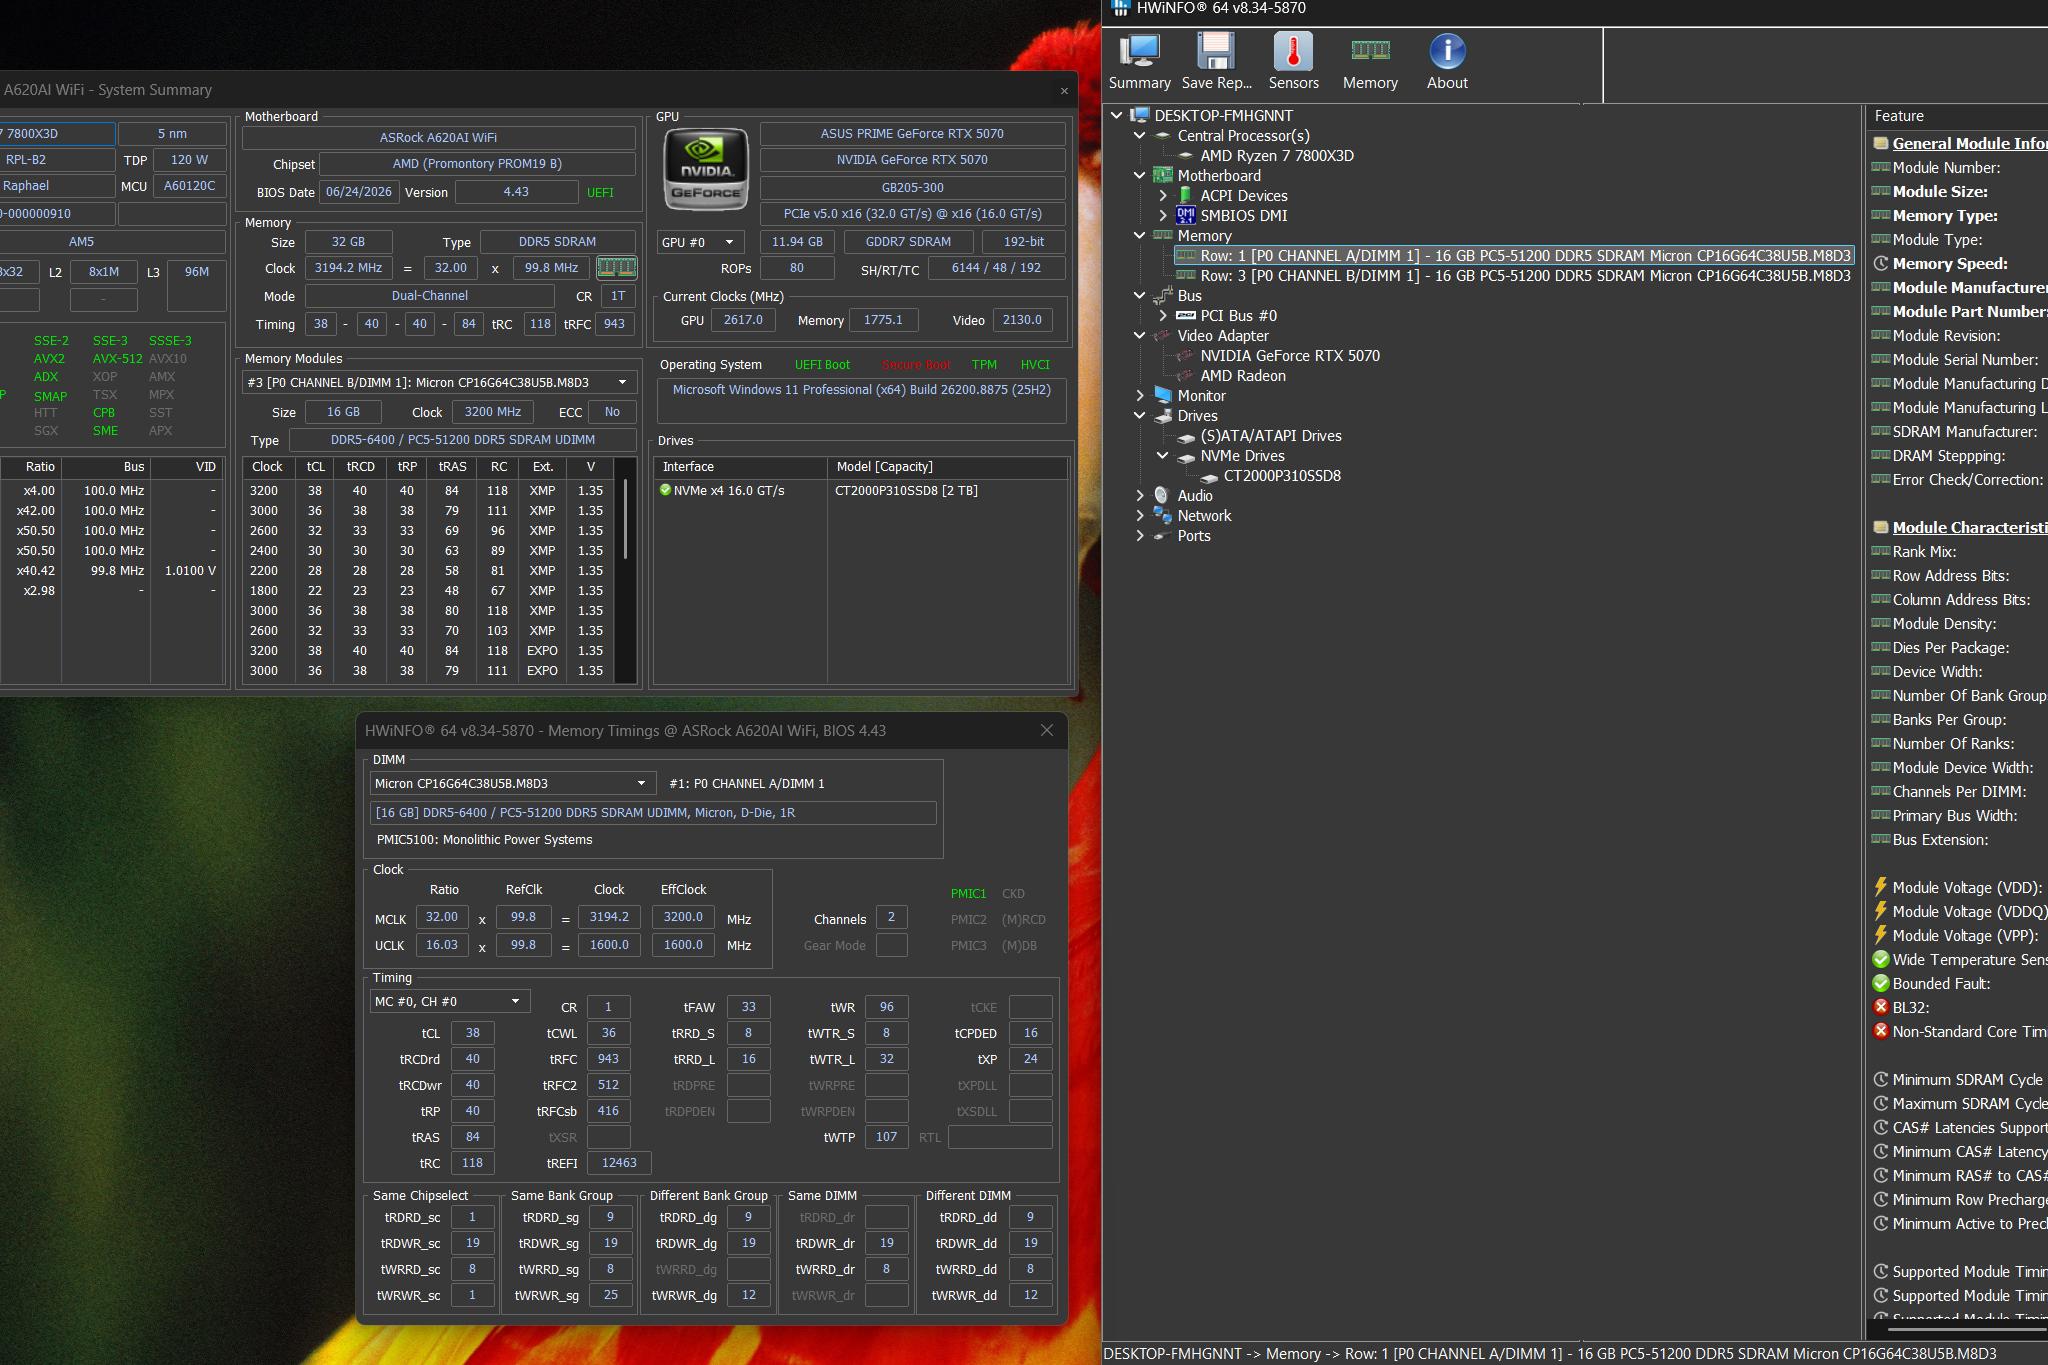
Task: Close the Memory Timings window
Action: coord(1047,731)
